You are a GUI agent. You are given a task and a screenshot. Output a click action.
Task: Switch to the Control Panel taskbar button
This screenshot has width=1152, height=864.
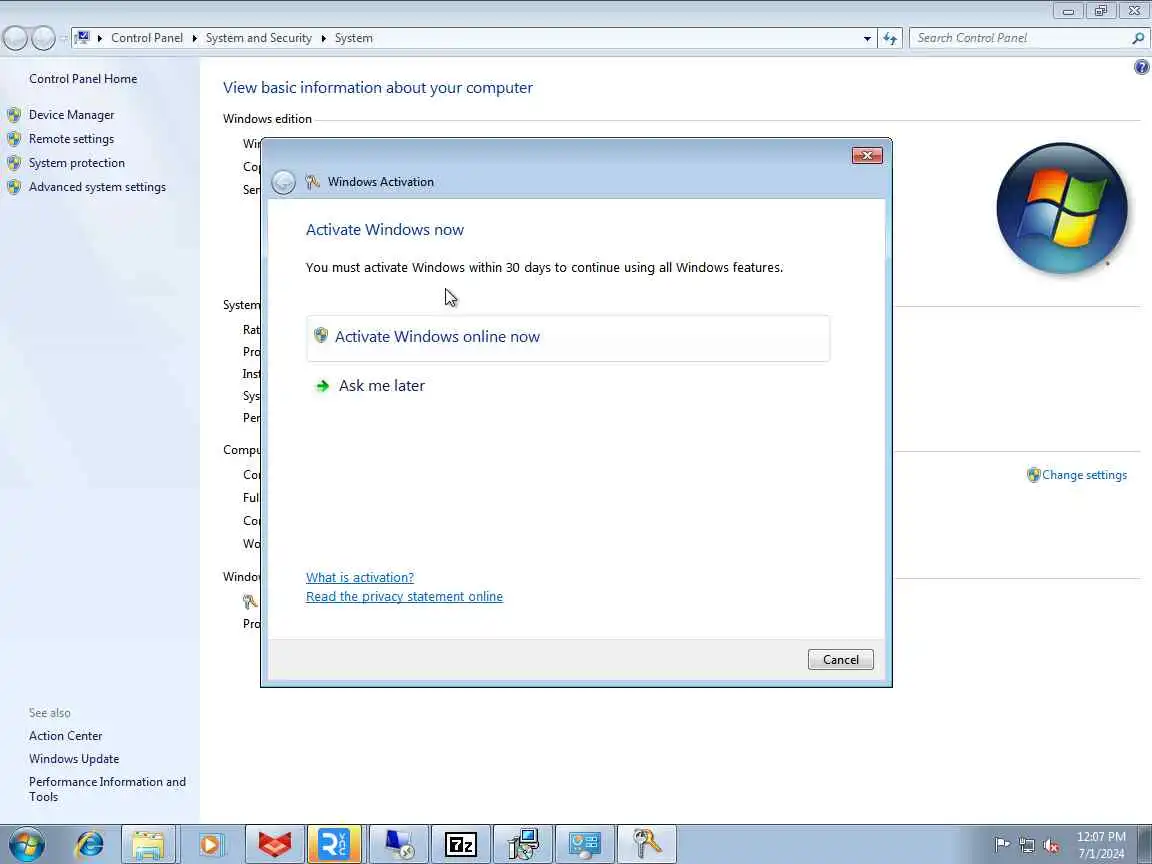585,844
